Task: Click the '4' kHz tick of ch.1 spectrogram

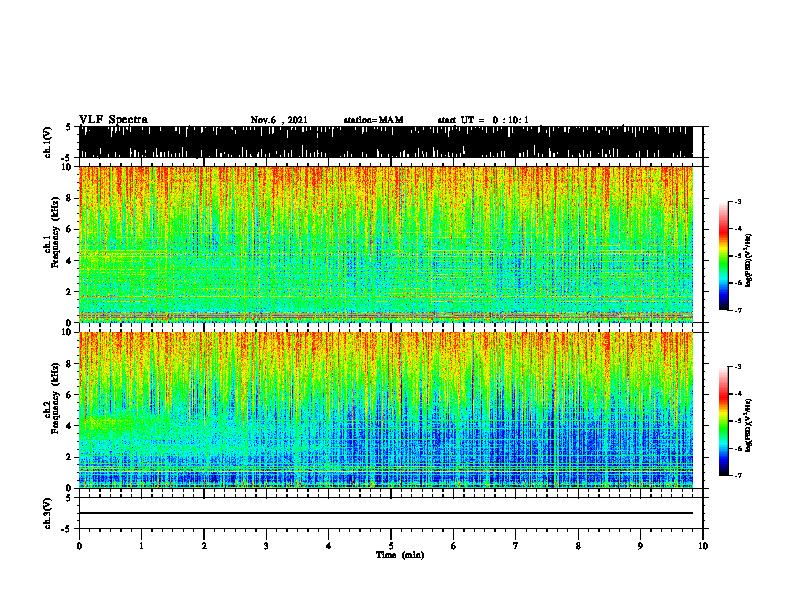Action: (x=70, y=261)
